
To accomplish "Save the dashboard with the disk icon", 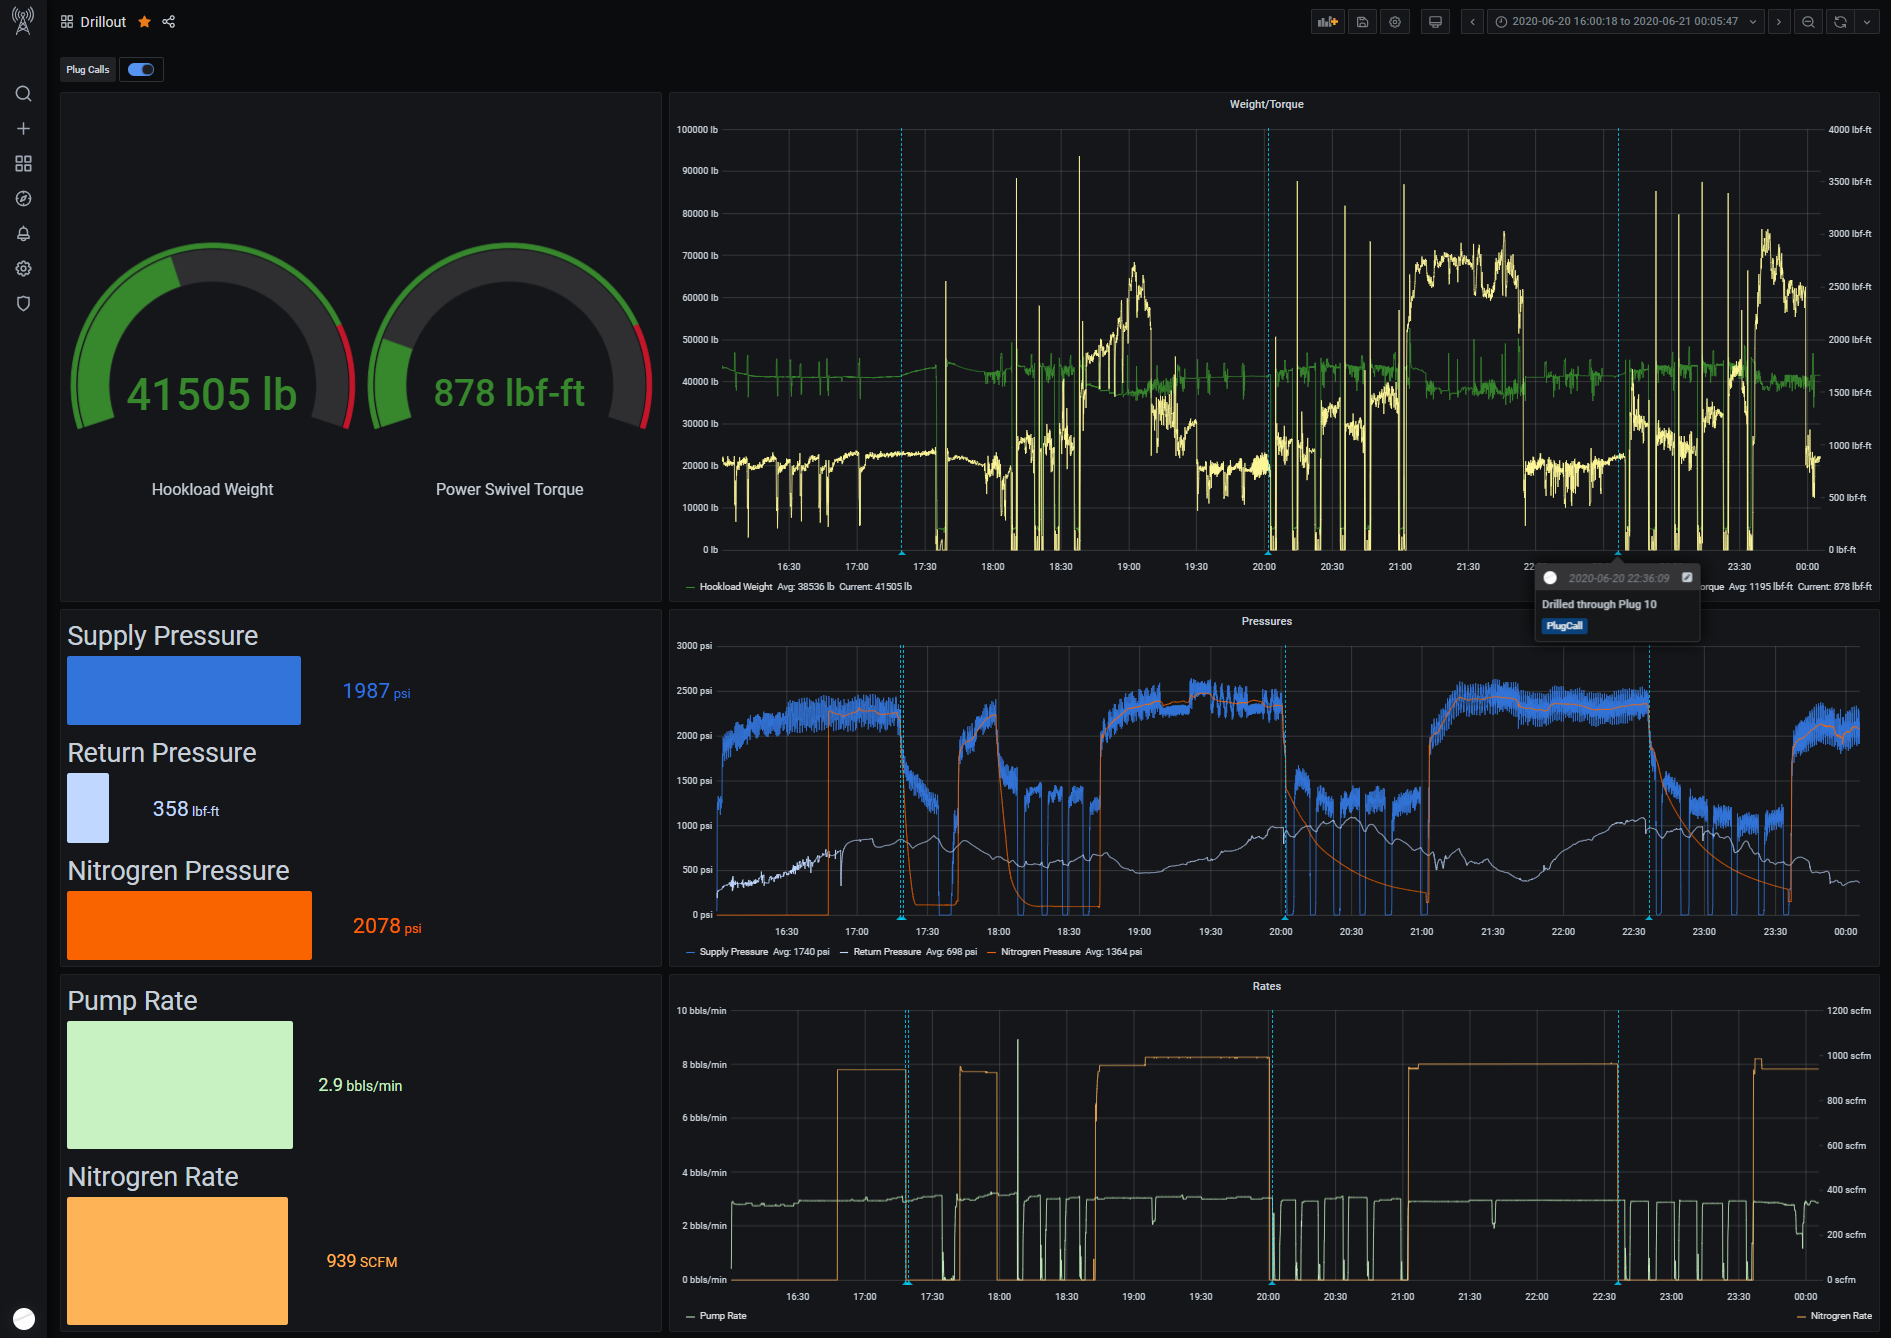I will (1362, 22).
